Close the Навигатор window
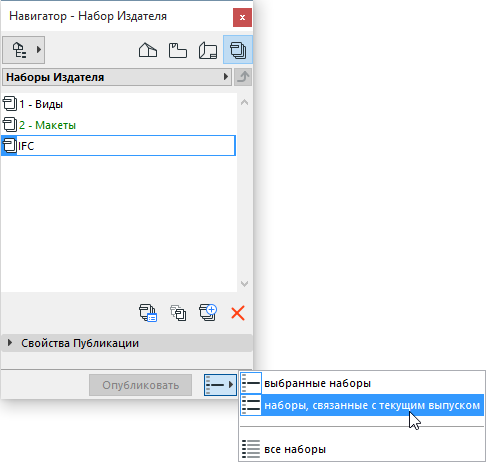The height and width of the screenshot is (462, 486). pyautogui.click(x=242, y=17)
